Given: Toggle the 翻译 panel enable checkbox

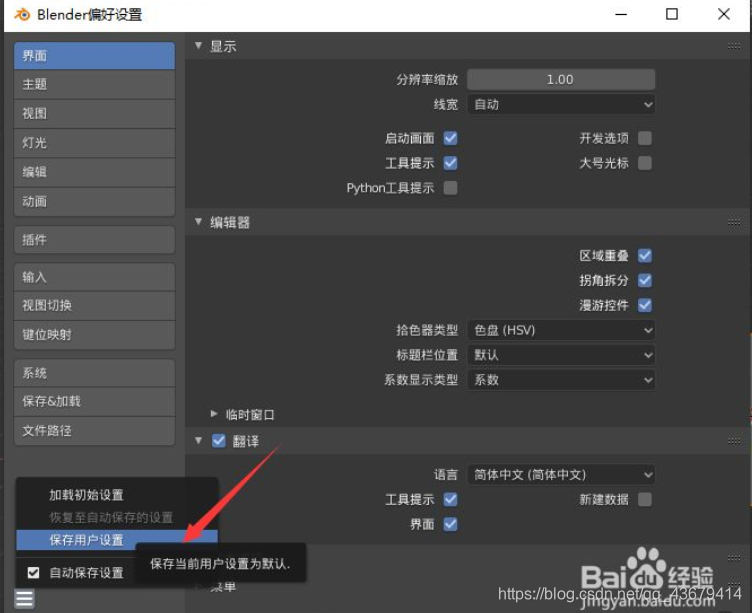Looking at the screenshot, I should pyautogui.click(x=219, y=441).
